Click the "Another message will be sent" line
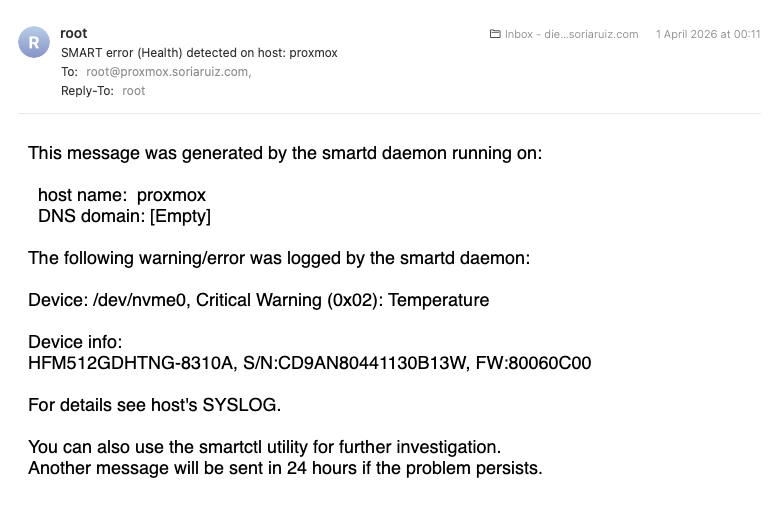This screenshot has width=777, height=514. 285,468
